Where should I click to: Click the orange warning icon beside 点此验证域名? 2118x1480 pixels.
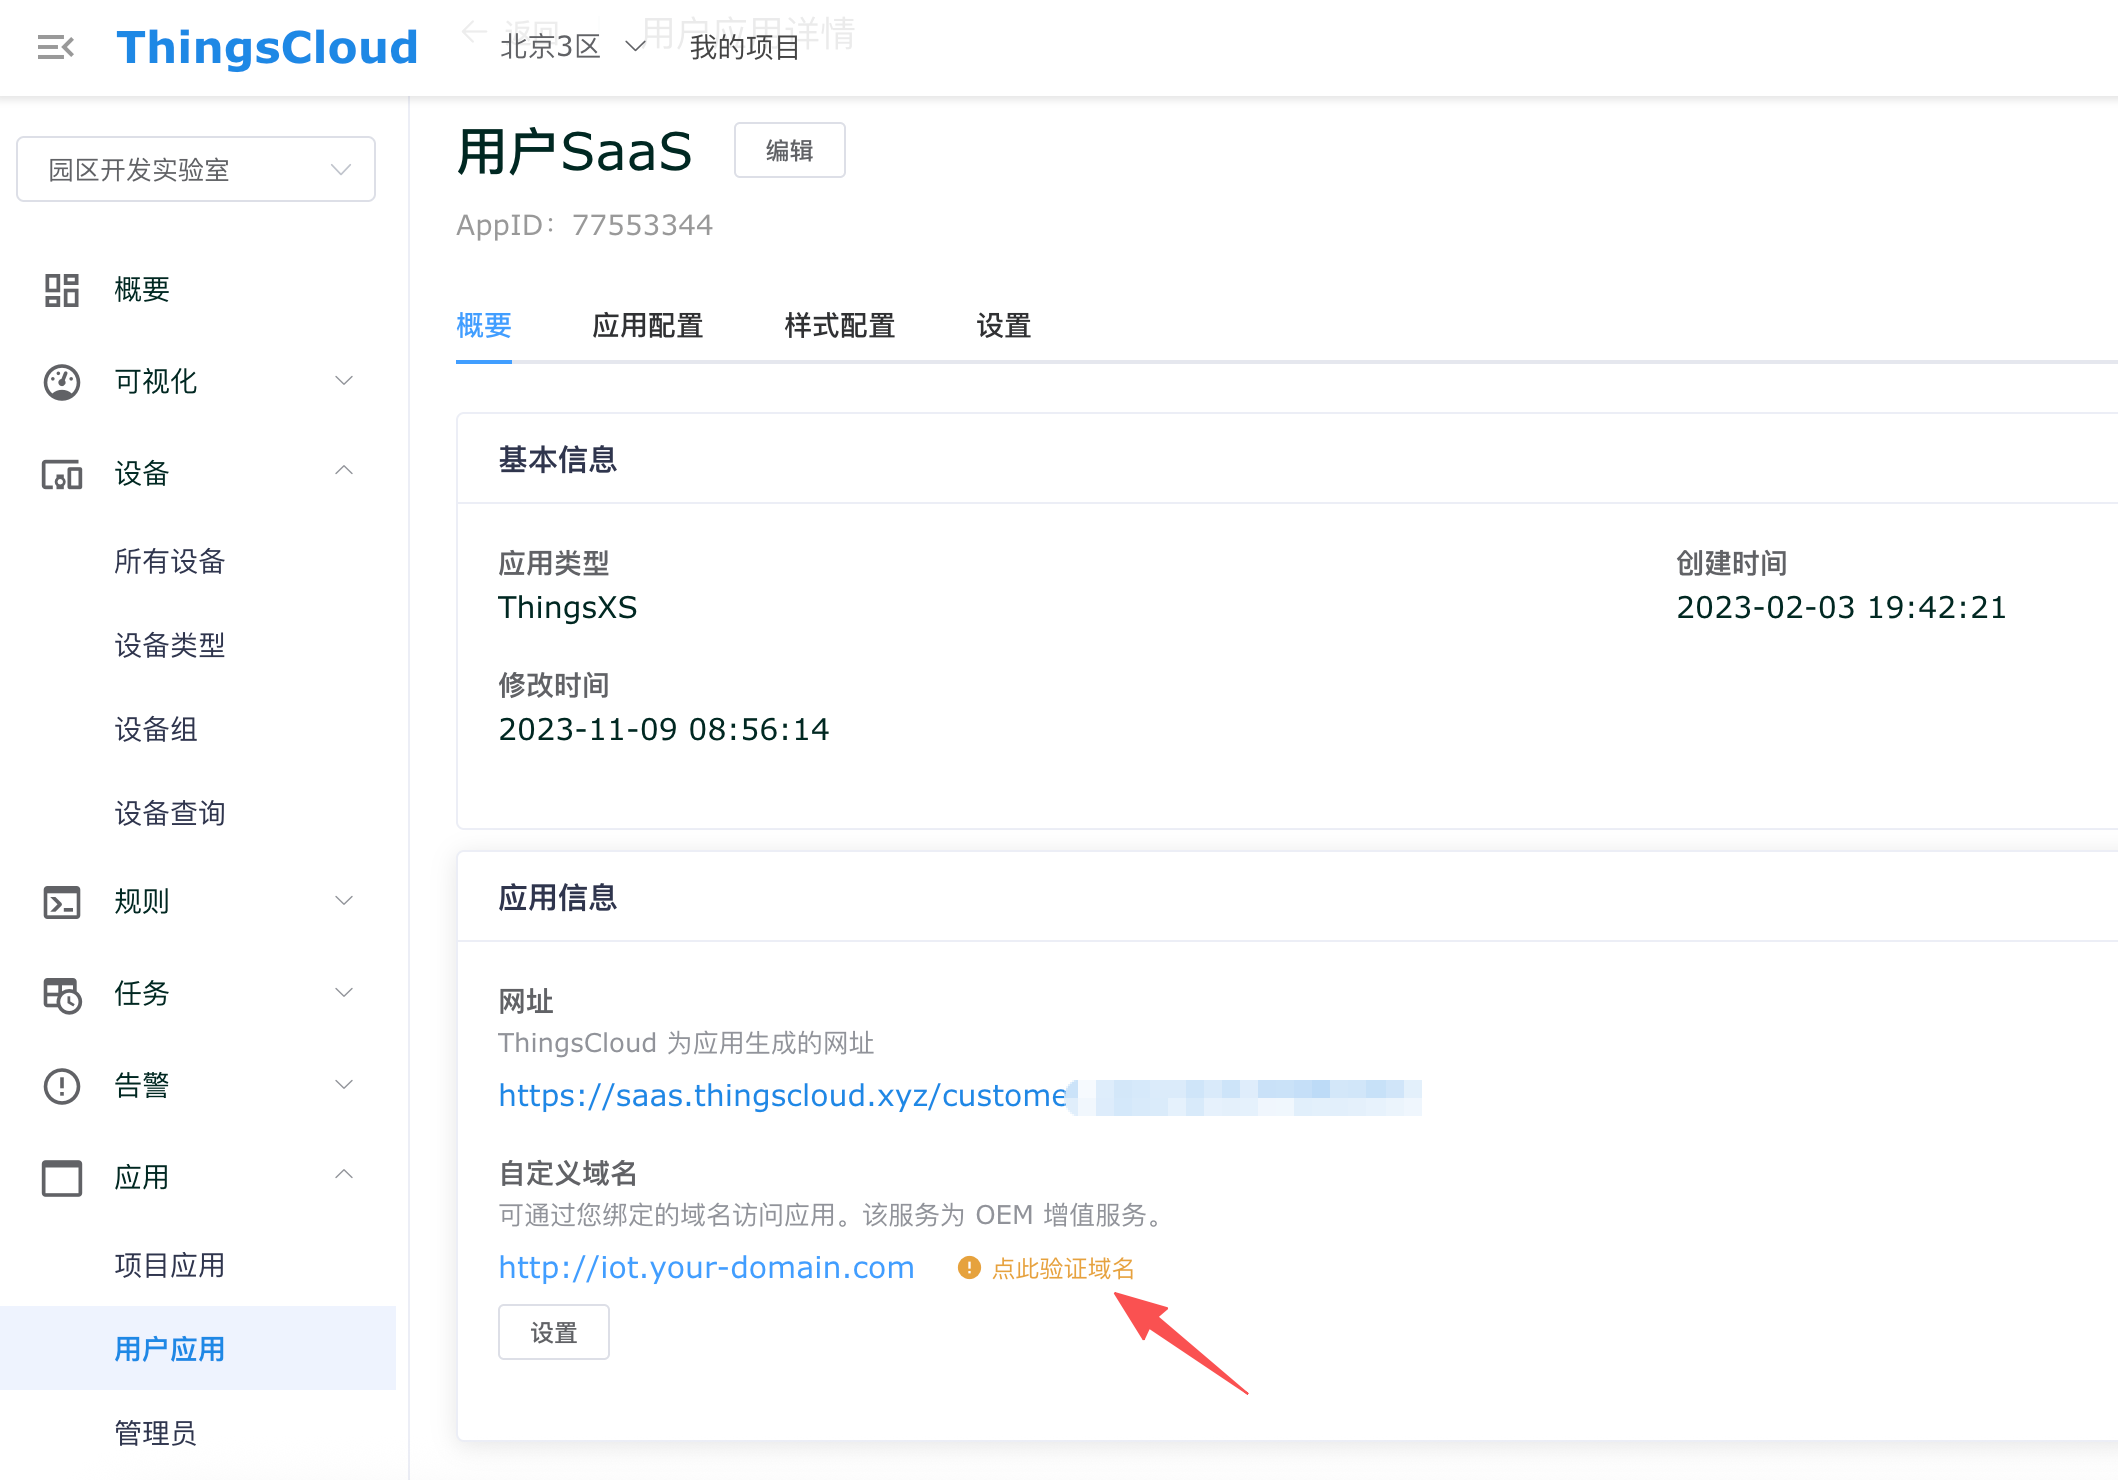[x=968, y=1268]
